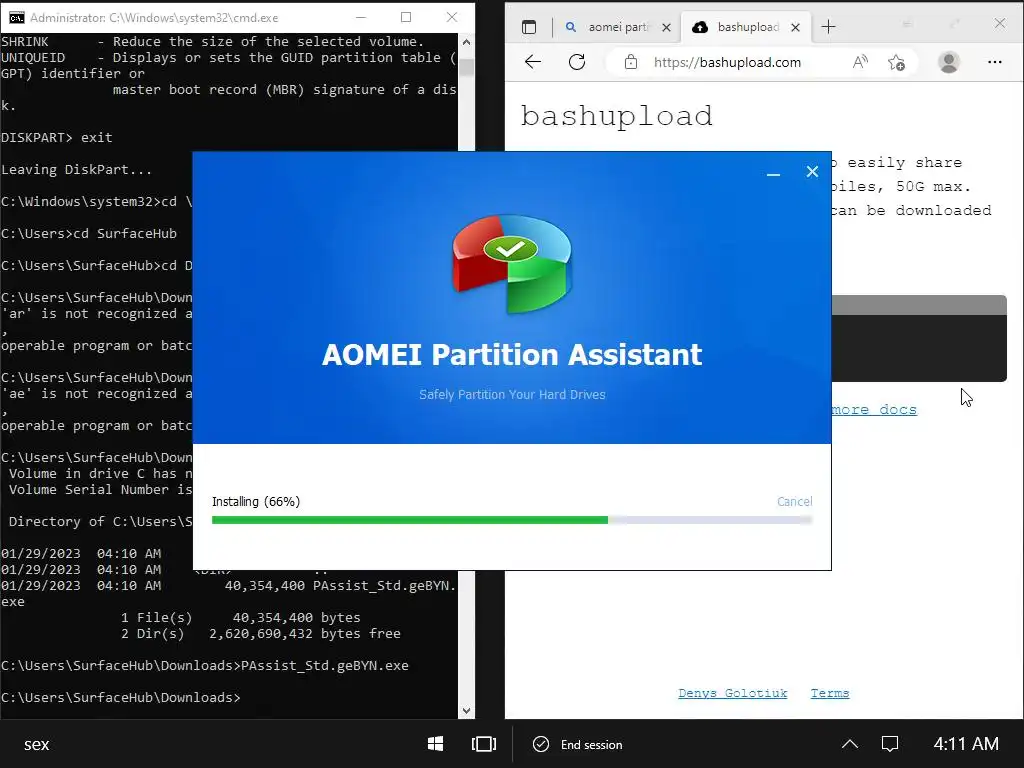This screenshot has width=1024, height=768.
Task: Click the Installing (66%) status text
Action: click(256, 502)
